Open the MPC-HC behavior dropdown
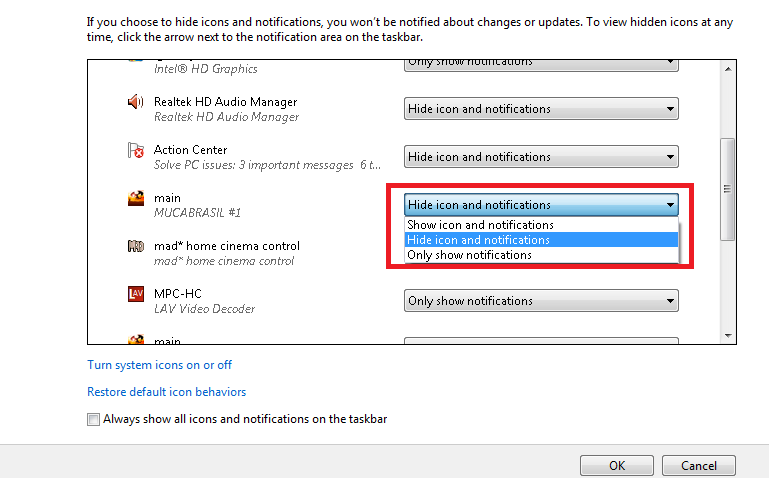769x478 pixels. tap(541, 301)
